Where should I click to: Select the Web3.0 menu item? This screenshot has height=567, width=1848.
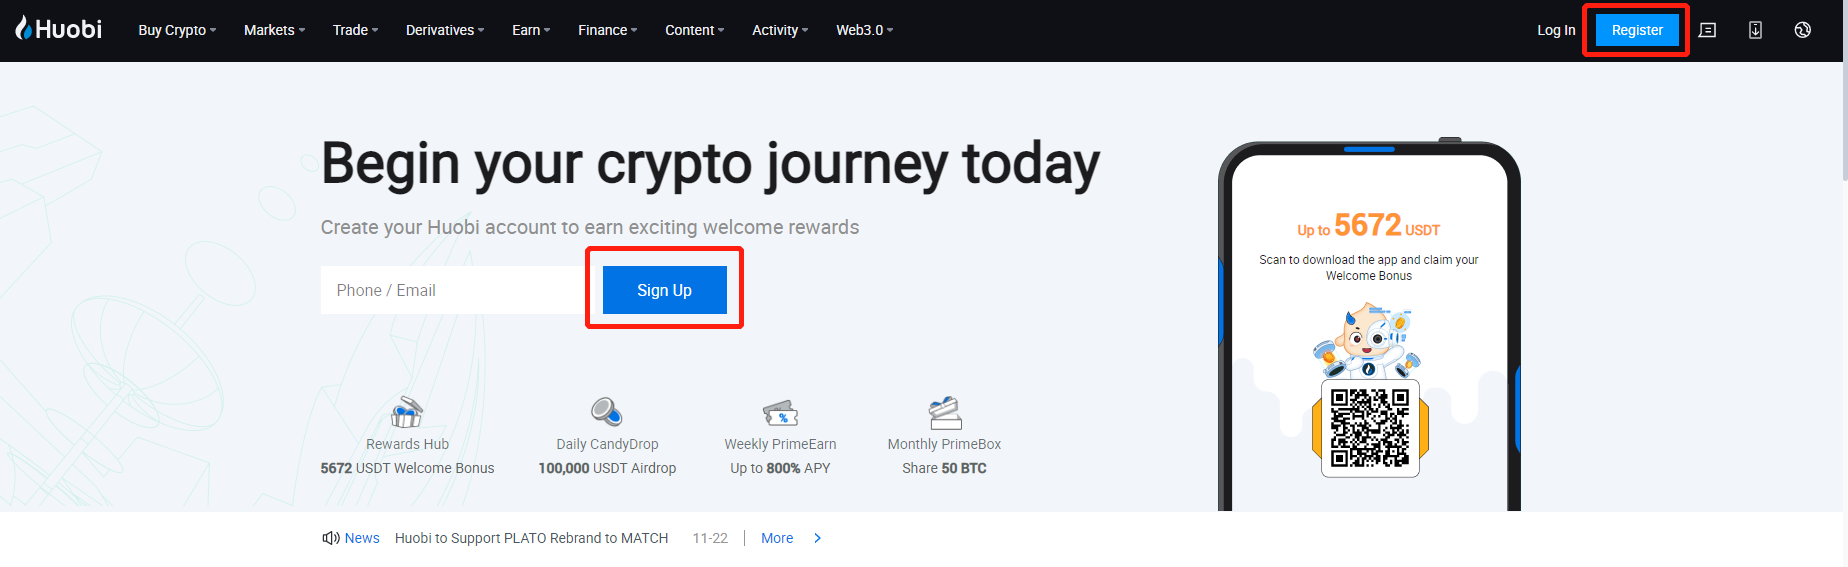click(864, 30)
